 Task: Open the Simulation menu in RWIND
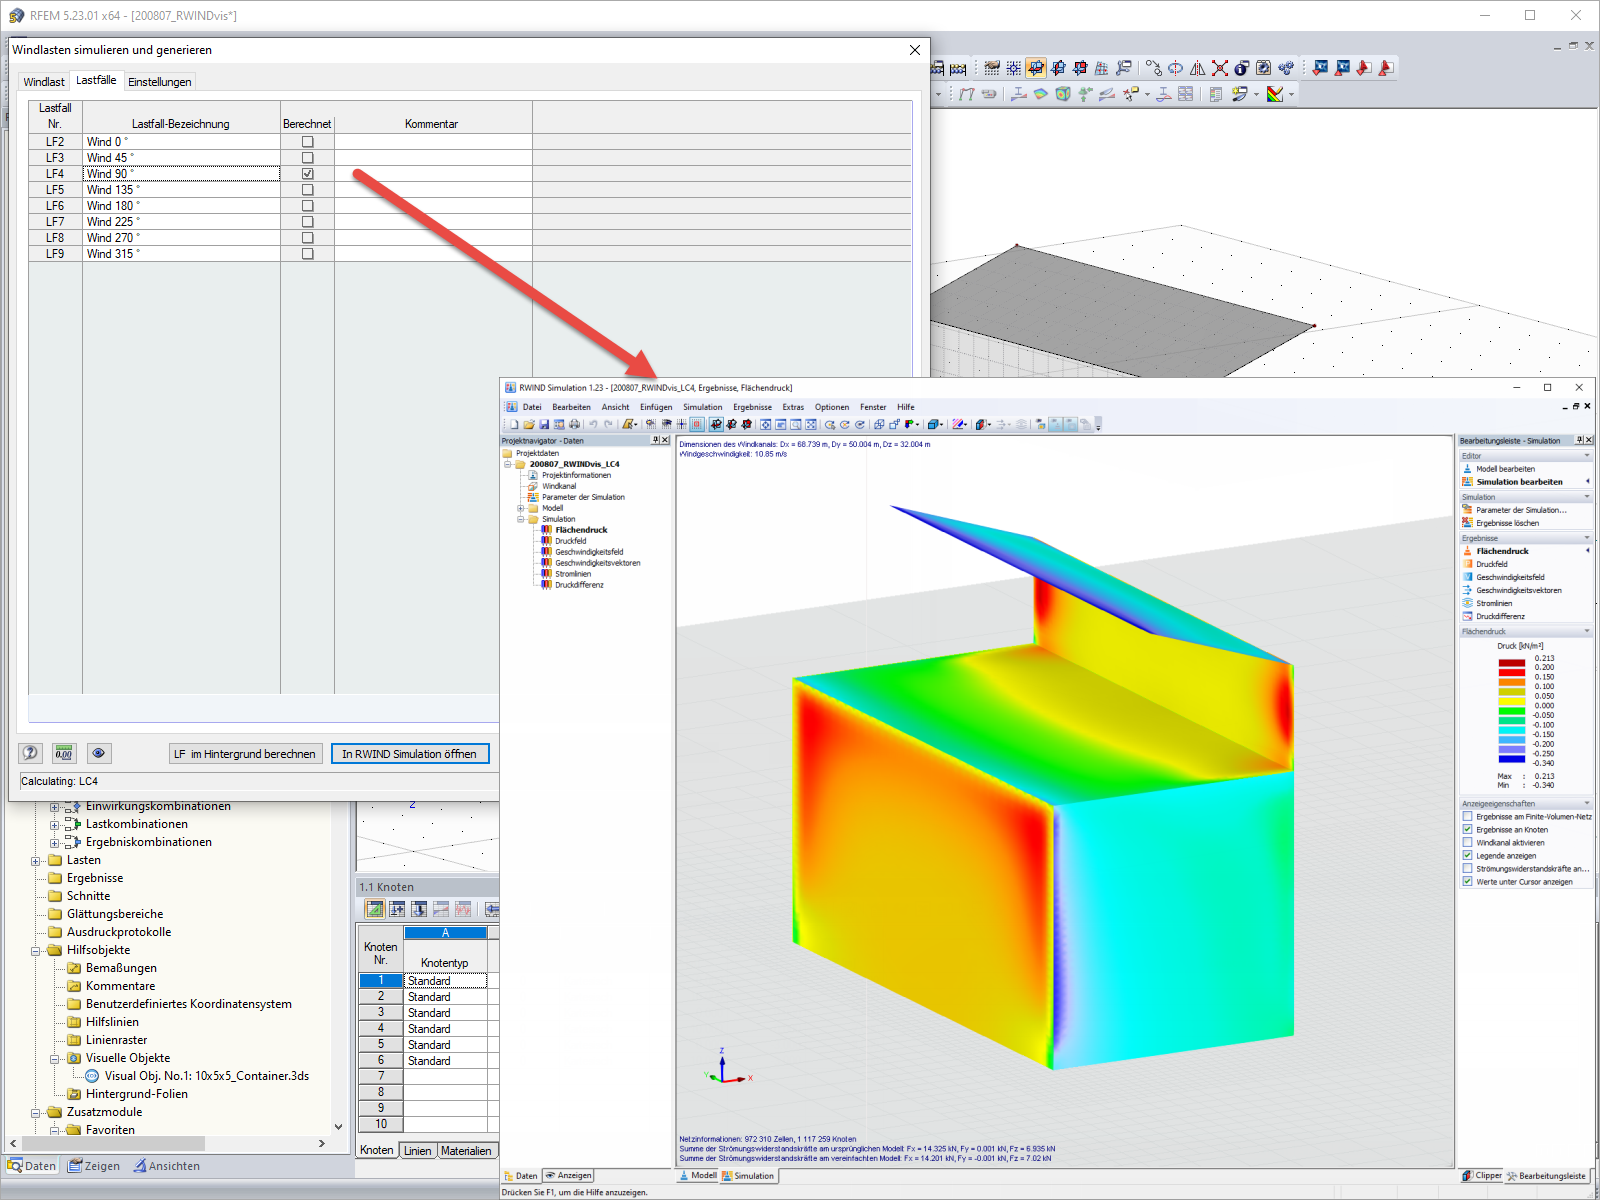pos(702,407)
